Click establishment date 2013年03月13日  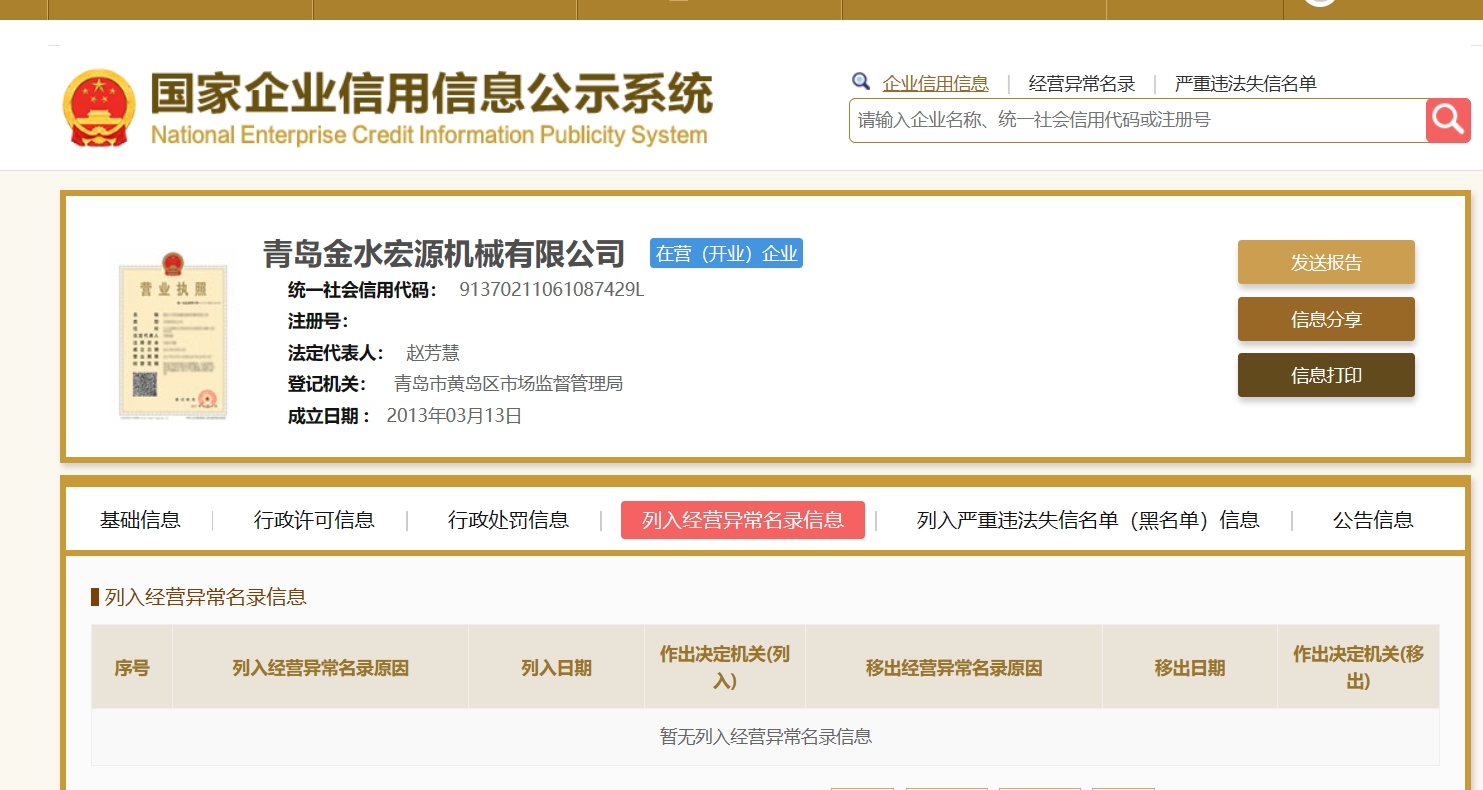click(x=455, y=416)
